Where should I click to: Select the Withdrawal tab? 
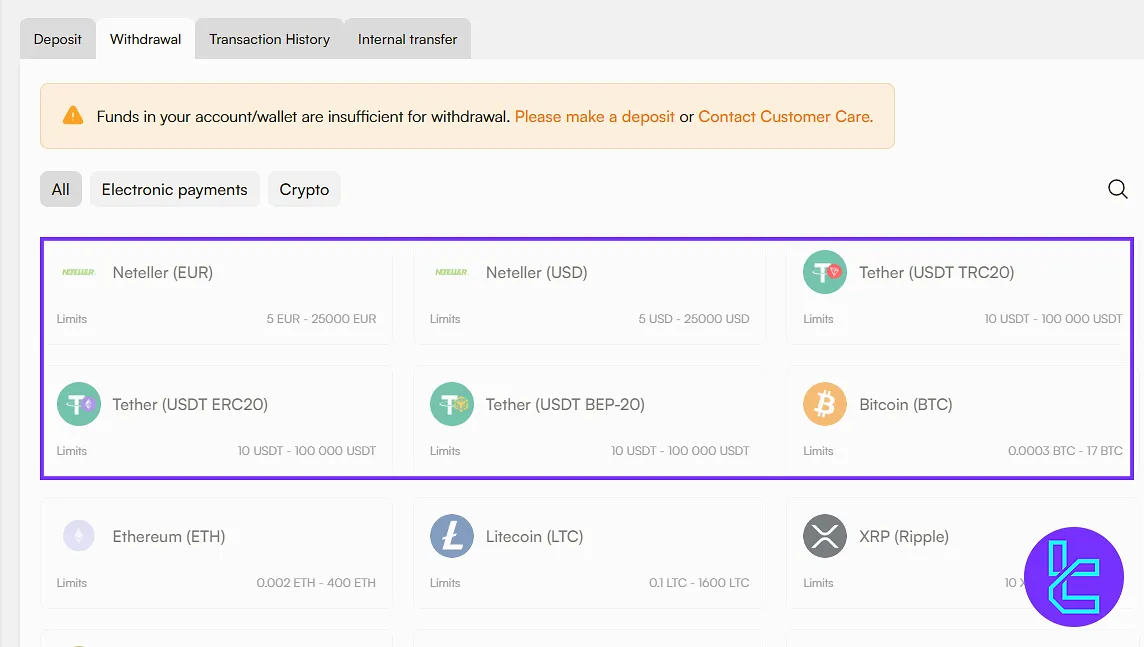[146, 39]
